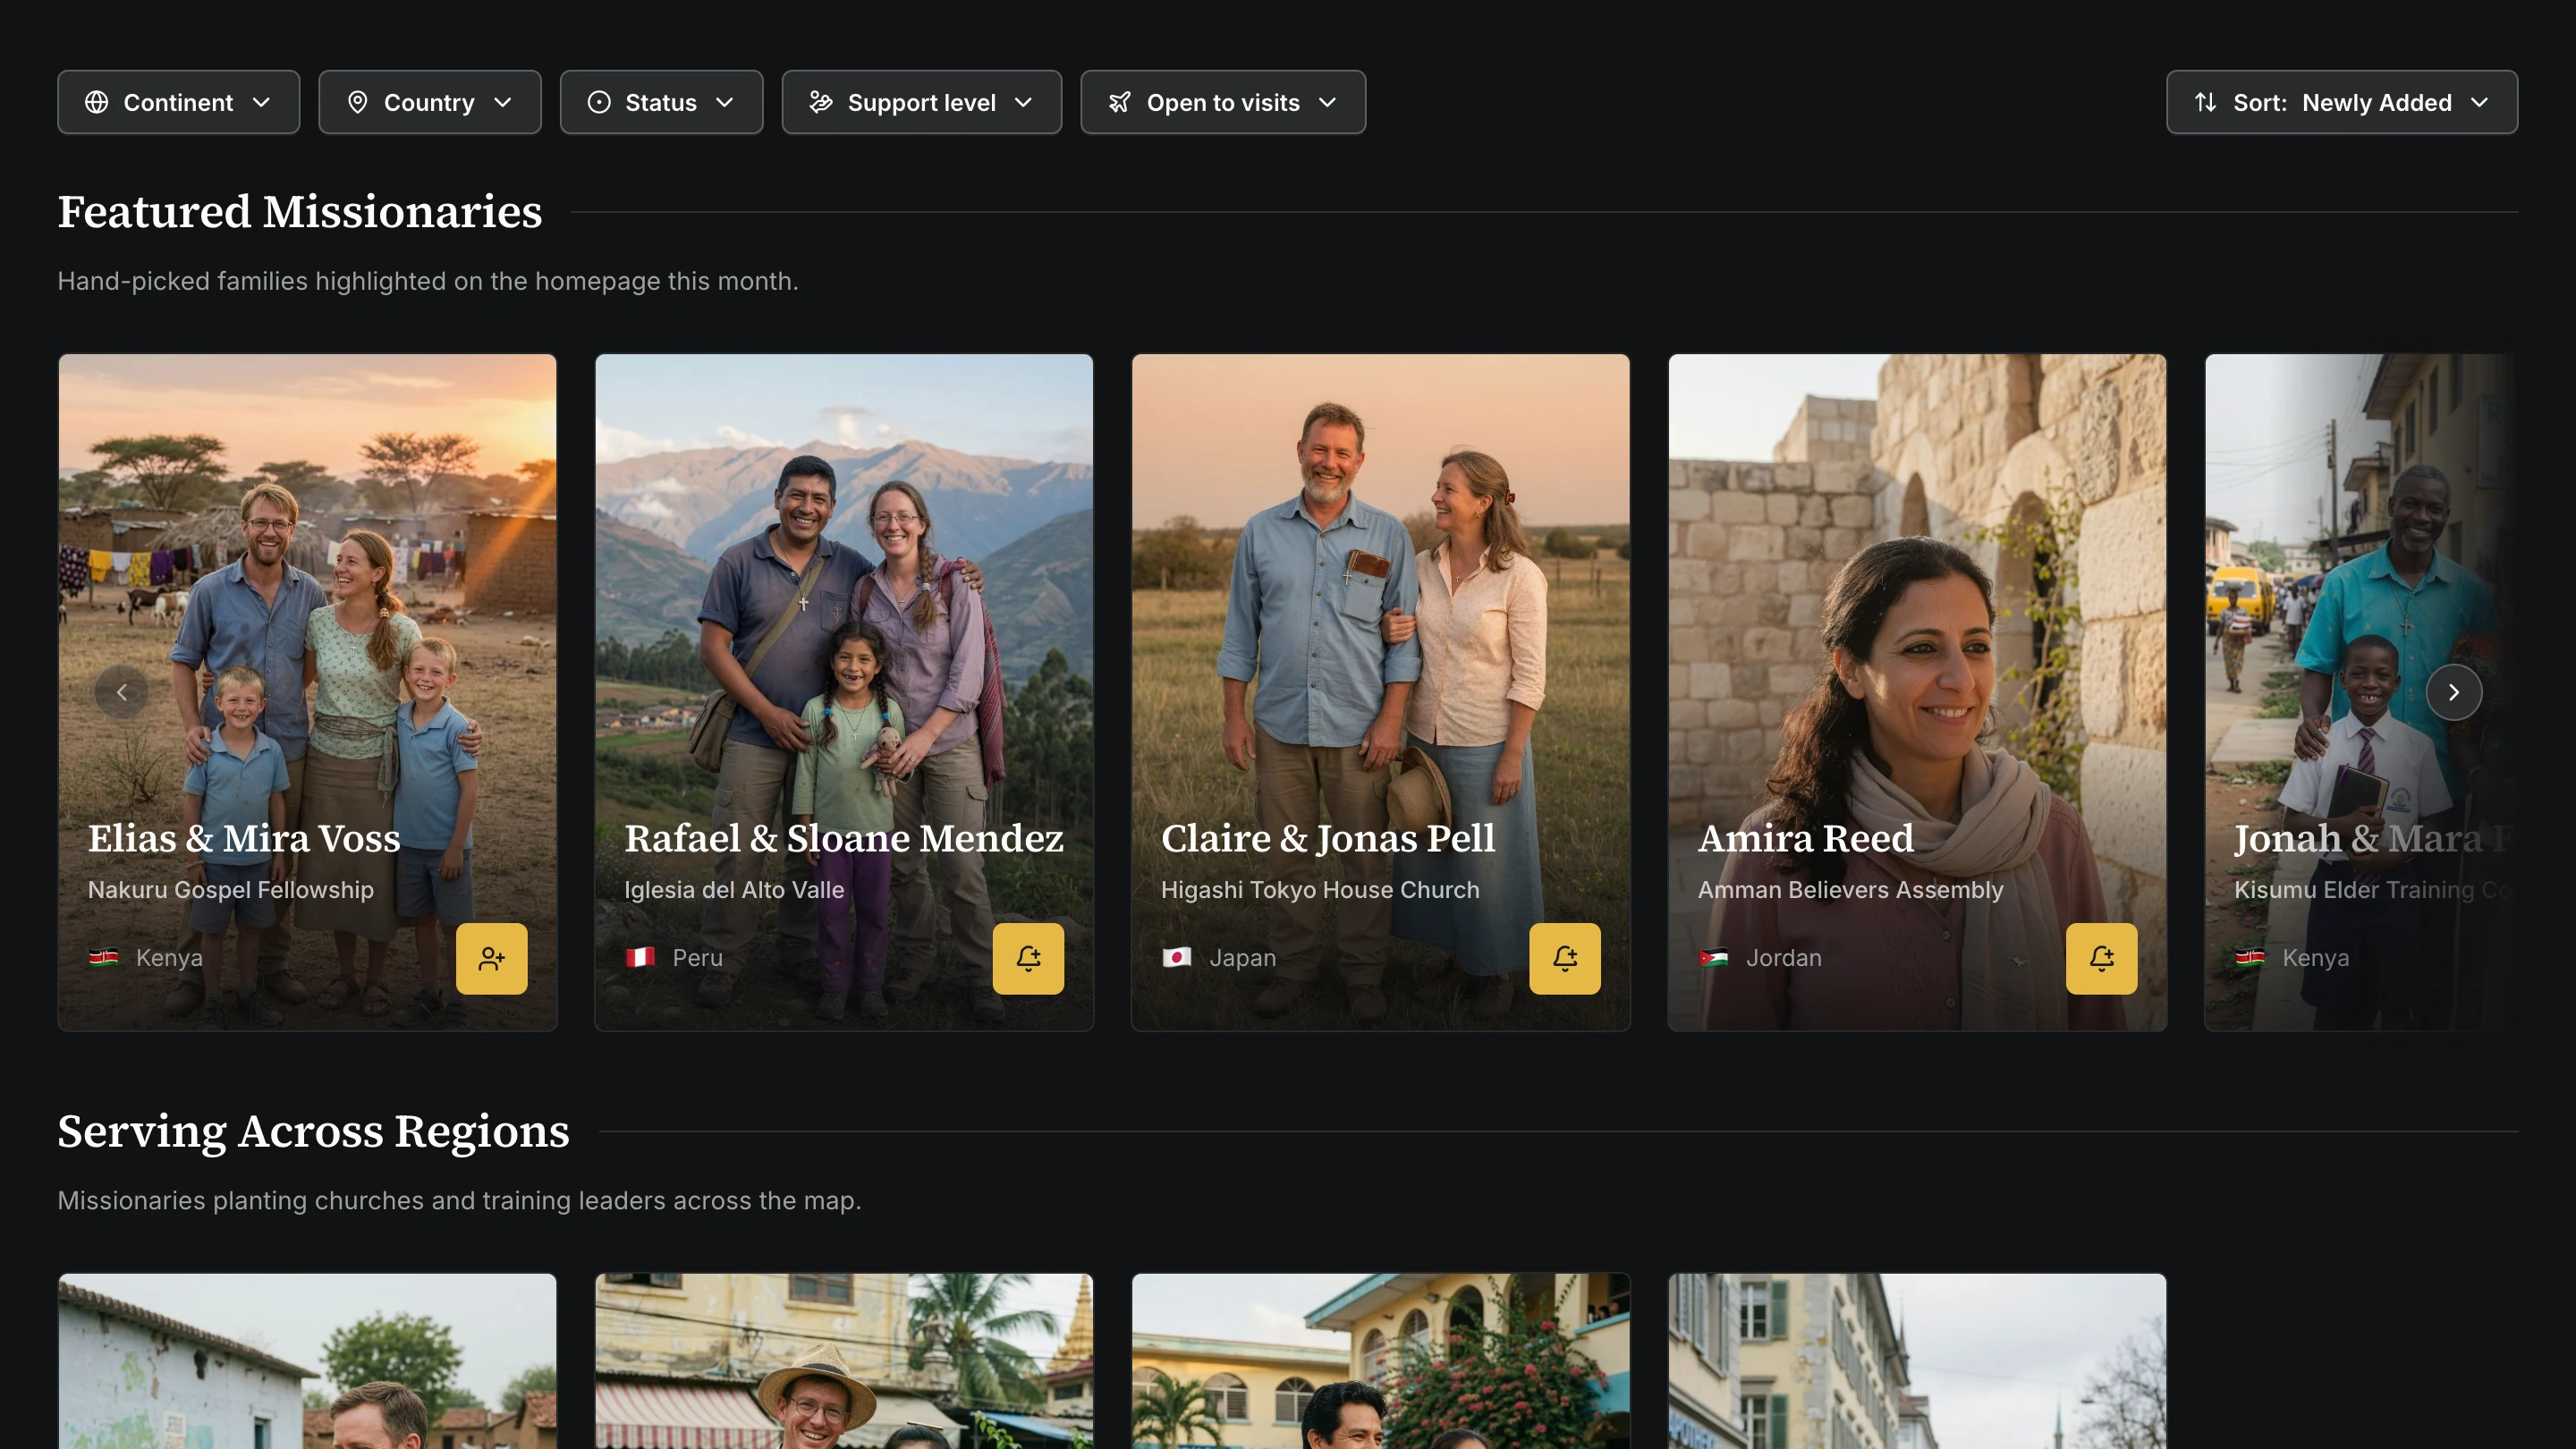
Task: Open the first Serving Across Regions card thumbnail
Action: [x=307, y=1361]
